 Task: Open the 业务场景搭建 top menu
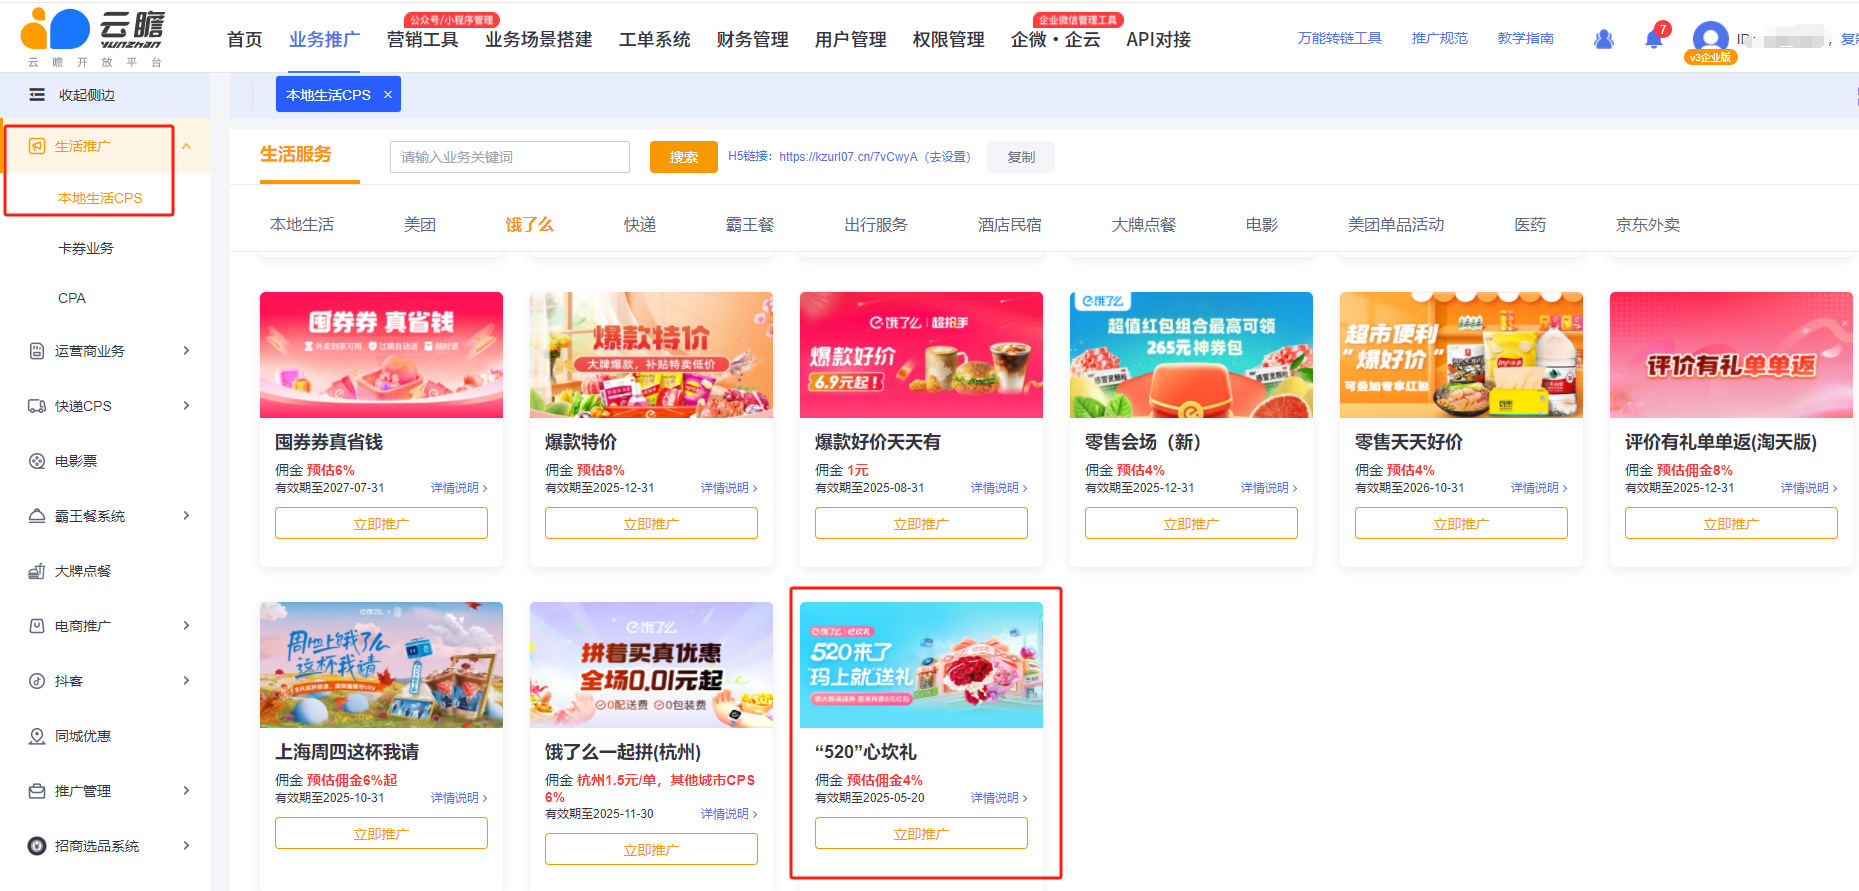tap(538, 40)
